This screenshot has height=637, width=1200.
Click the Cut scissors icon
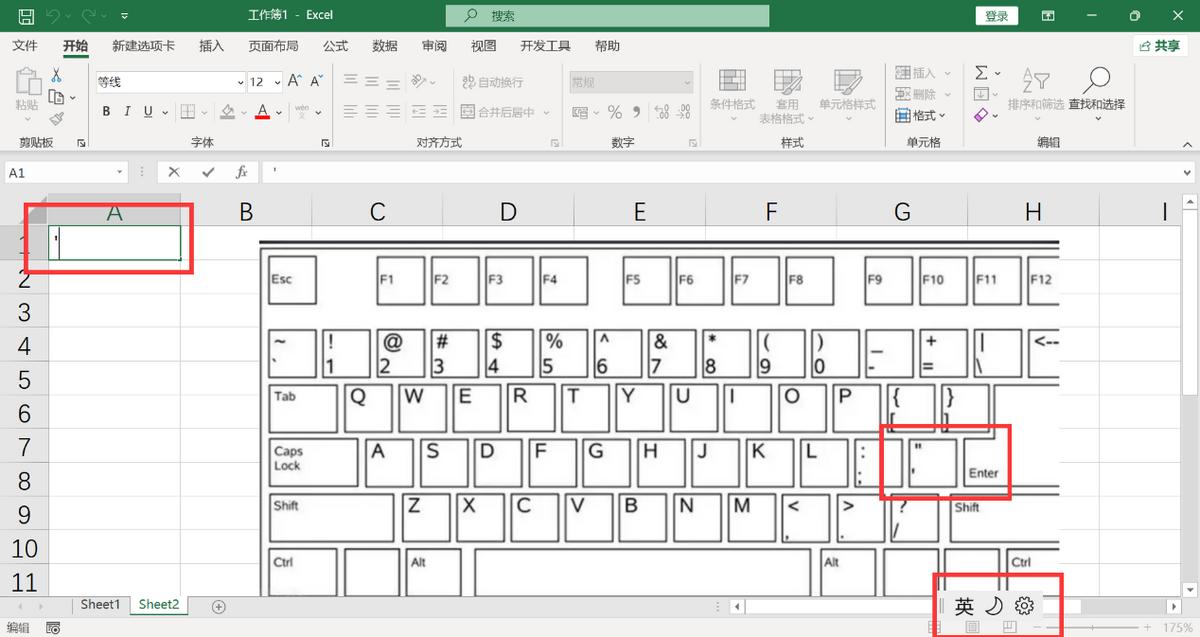pyautogui.click(x=56, y=76)
